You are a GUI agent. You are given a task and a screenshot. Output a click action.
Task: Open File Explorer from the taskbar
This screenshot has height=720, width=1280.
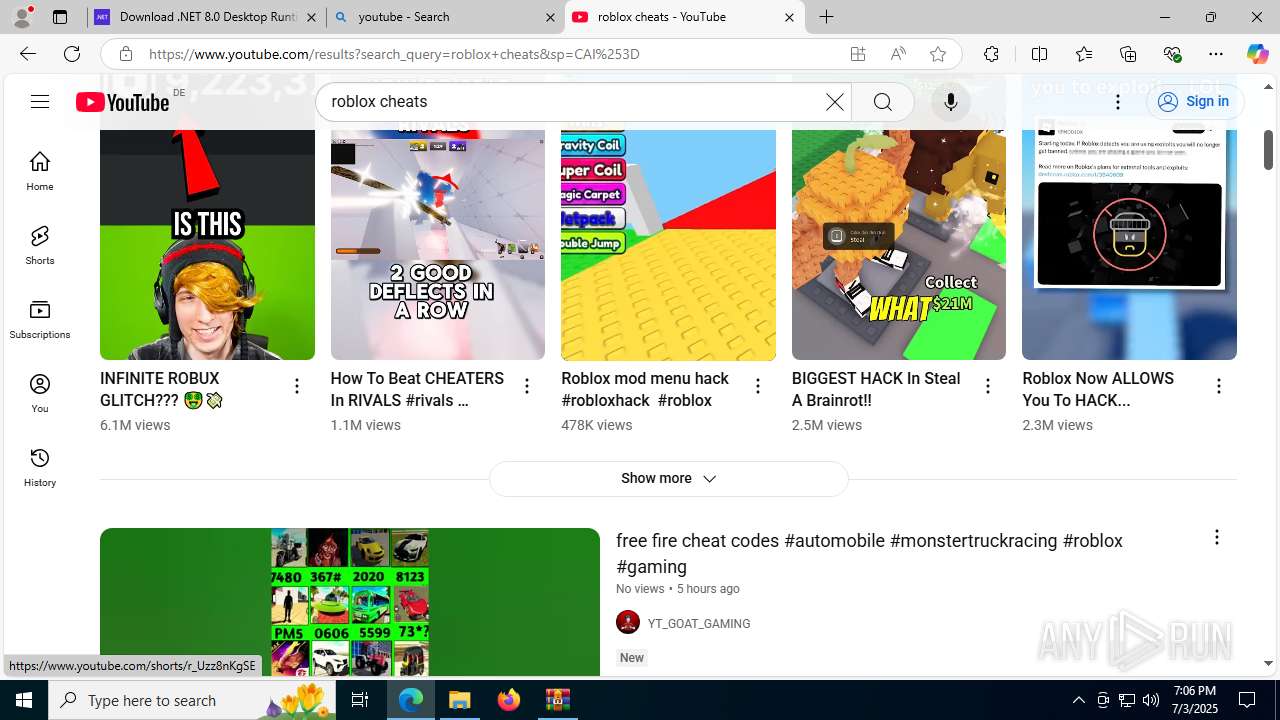click(x=460, y=700)
